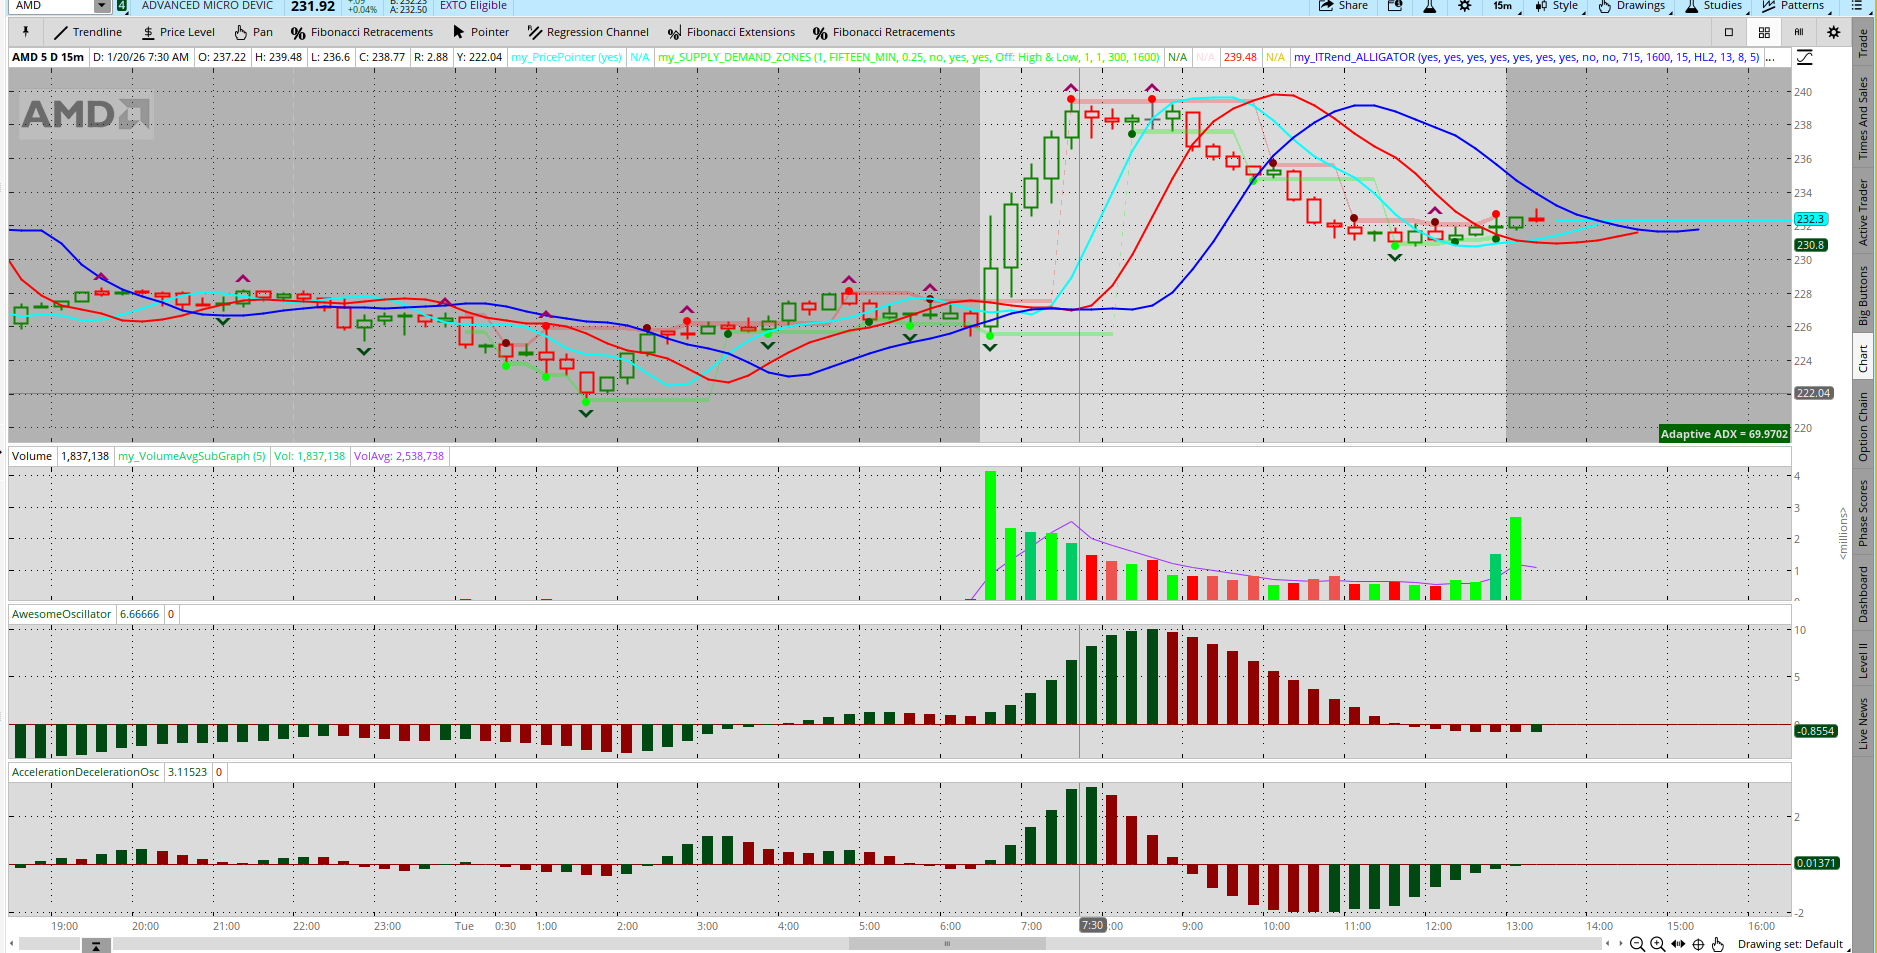The height and width of the screenshot is (953, 1877).
Task: Activate the Pan tool in drawing toolbar
Action: [253, 32]
